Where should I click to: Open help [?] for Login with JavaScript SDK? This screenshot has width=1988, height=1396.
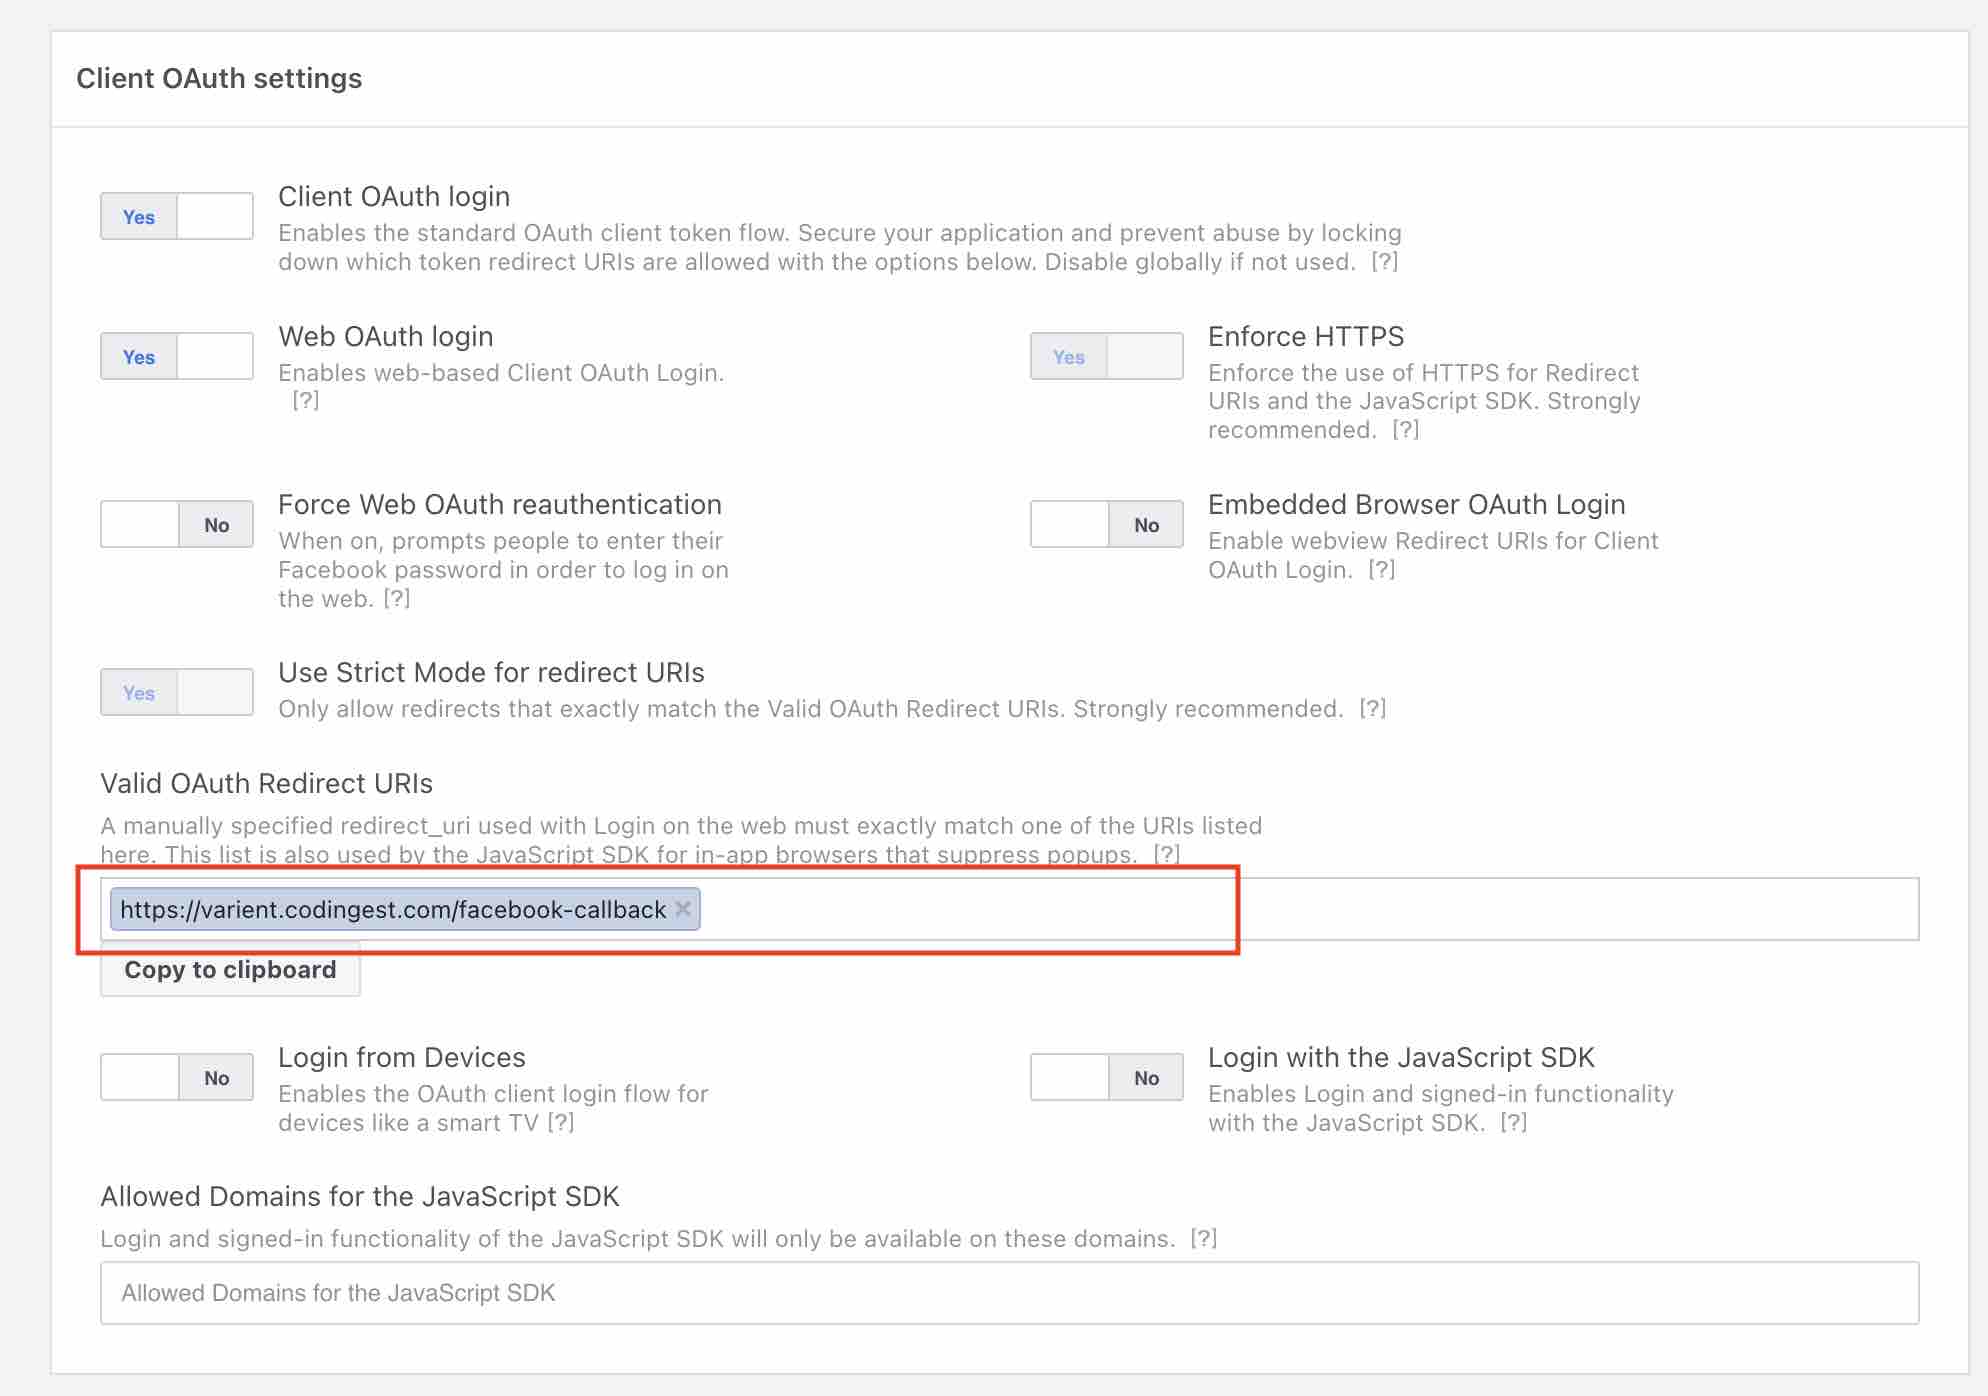(1513, 1123)
